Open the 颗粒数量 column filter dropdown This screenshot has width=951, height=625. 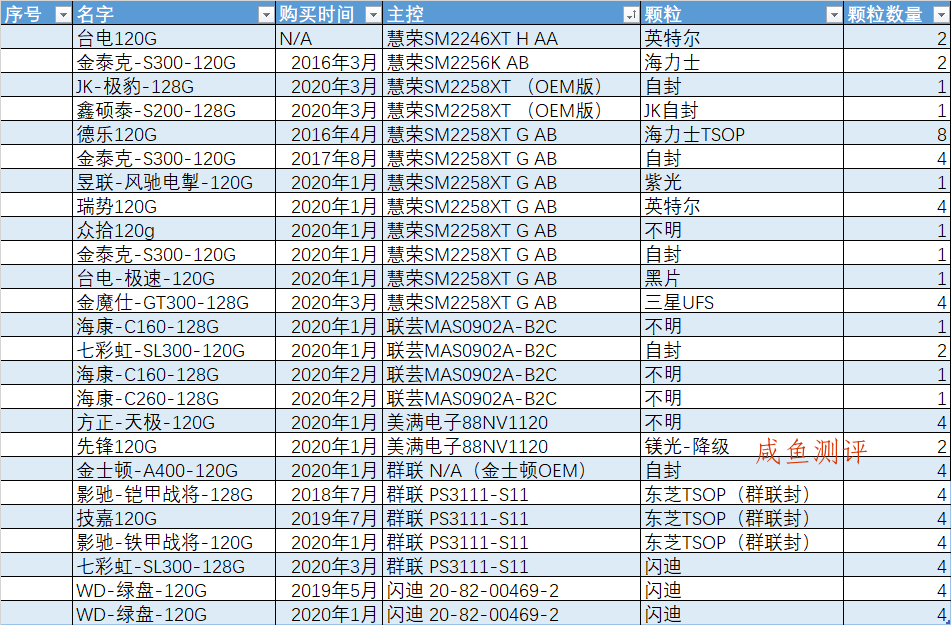942,15
